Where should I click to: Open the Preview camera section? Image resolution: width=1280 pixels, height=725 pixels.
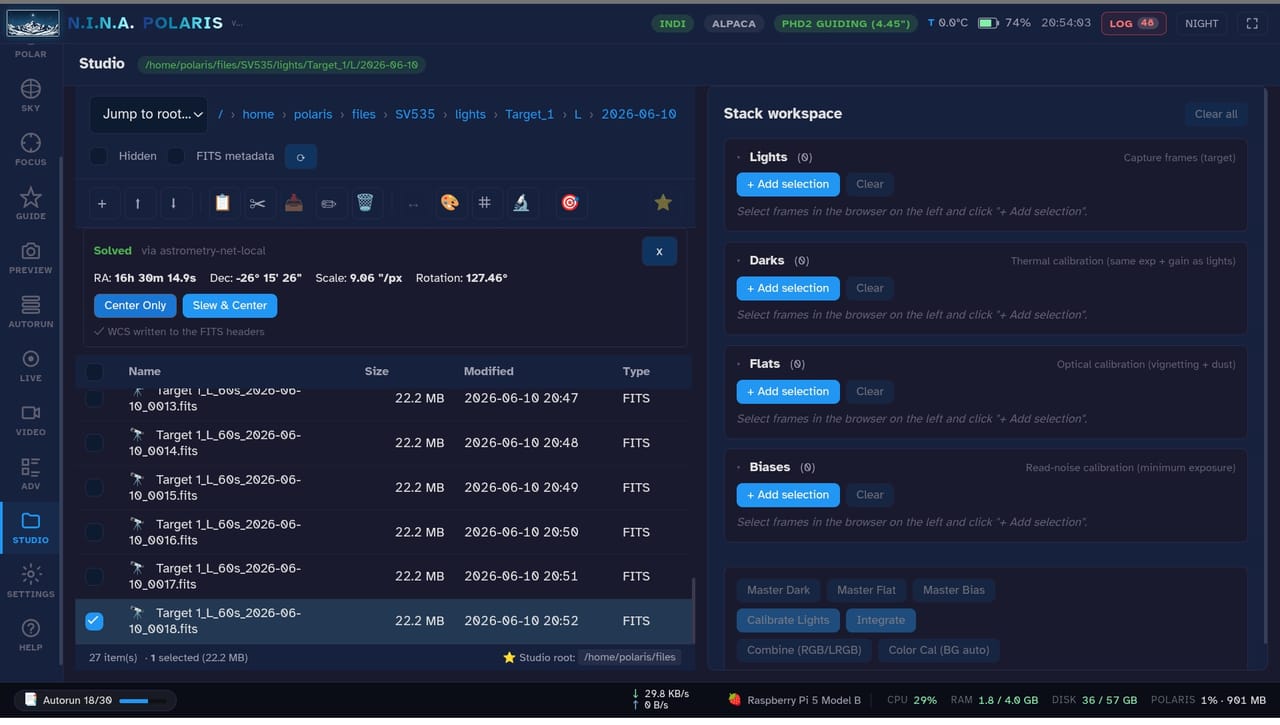tap(31, 257)
